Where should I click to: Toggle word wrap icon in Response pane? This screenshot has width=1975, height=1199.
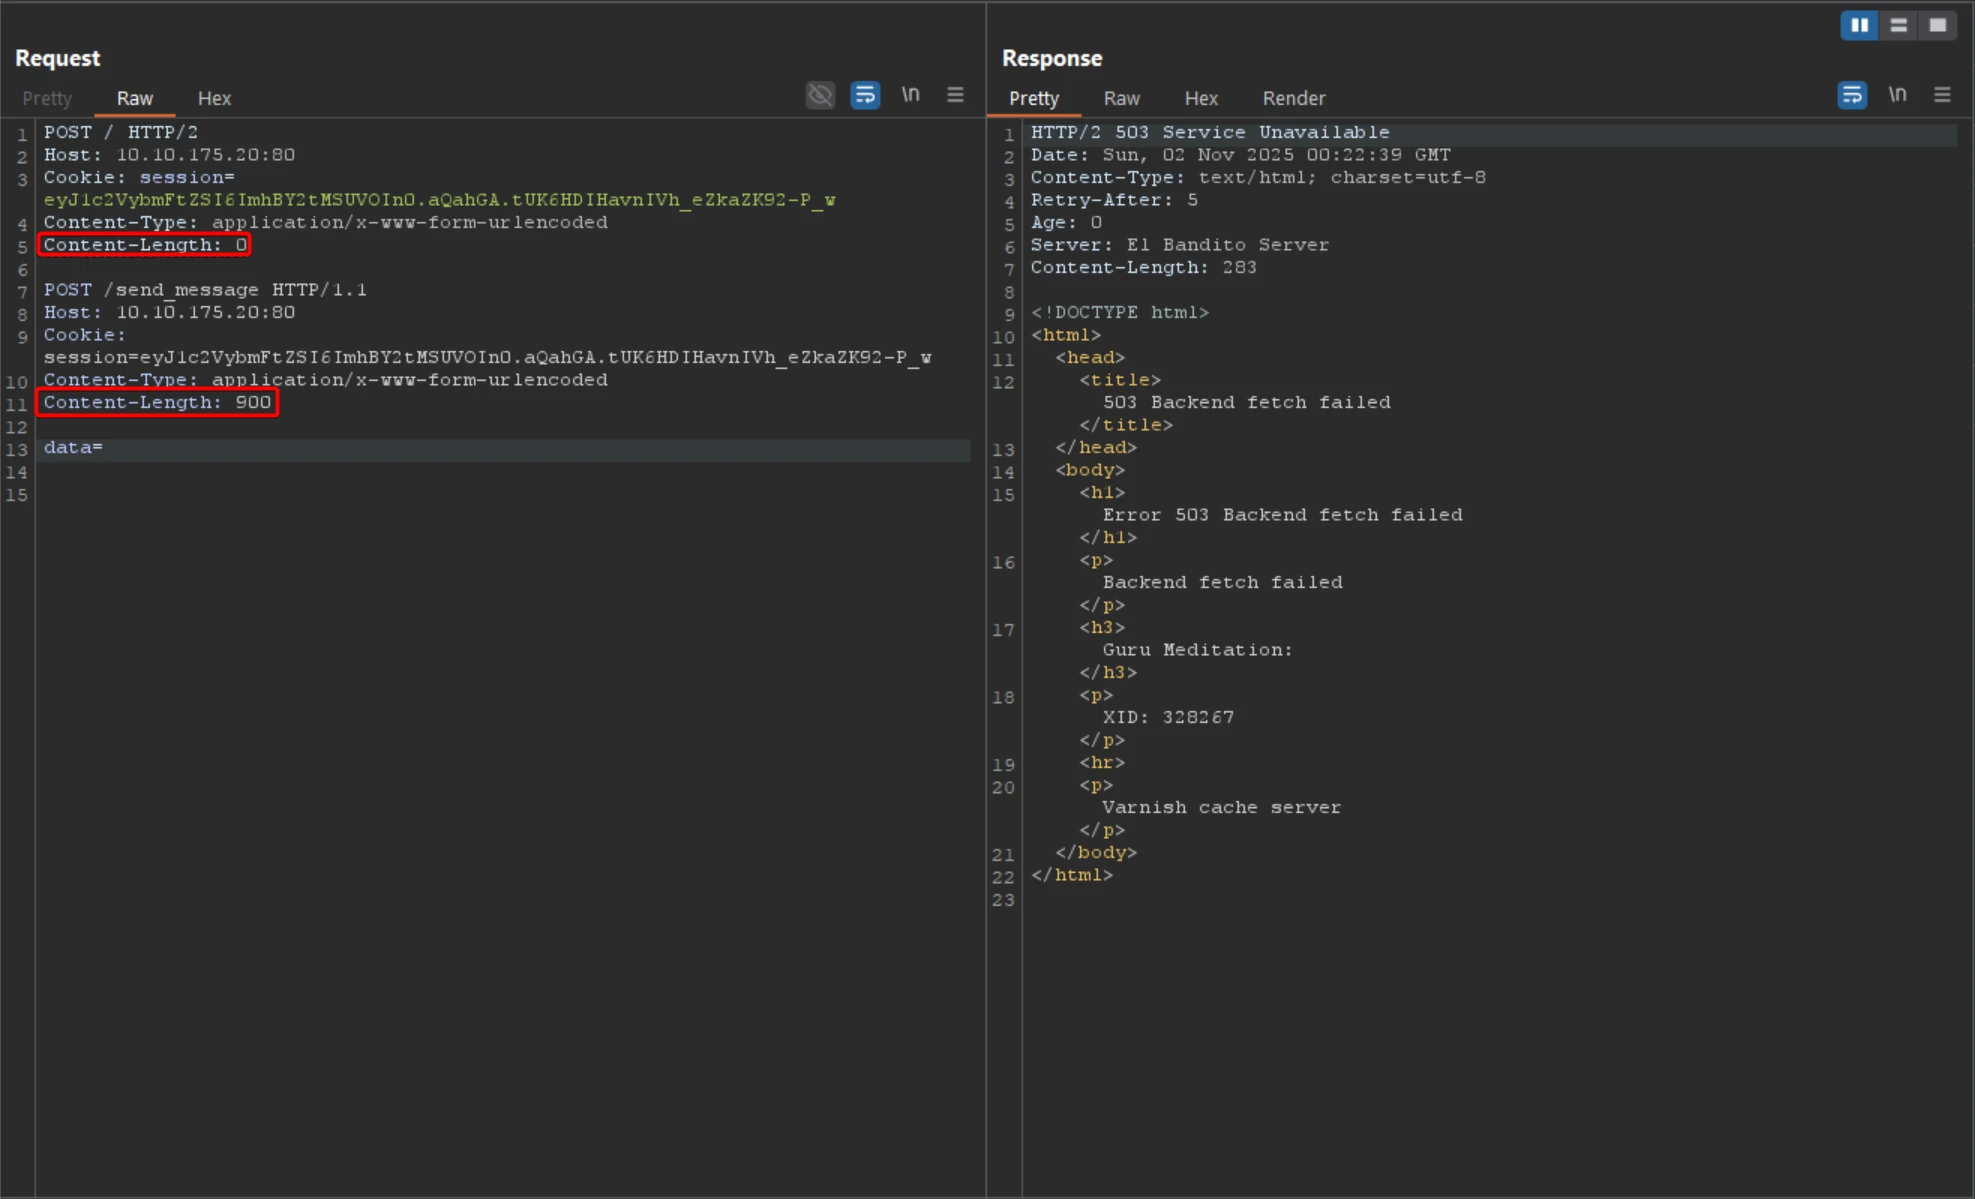pyautogui.click(x=1852, y=95)
